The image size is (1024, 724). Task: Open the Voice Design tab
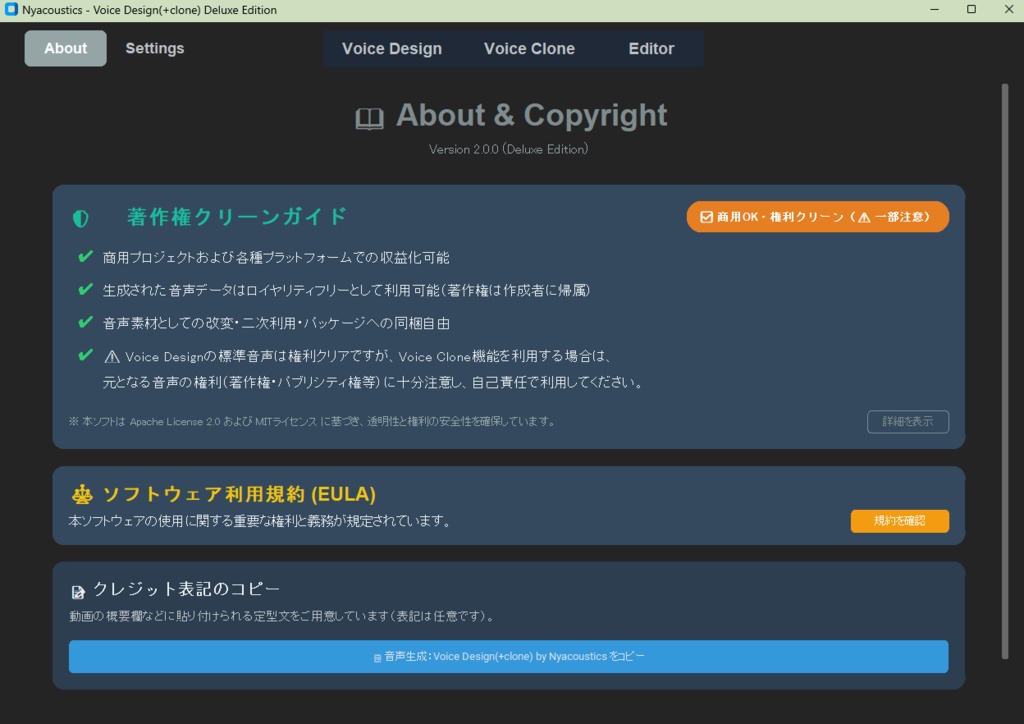pos(392,49)
